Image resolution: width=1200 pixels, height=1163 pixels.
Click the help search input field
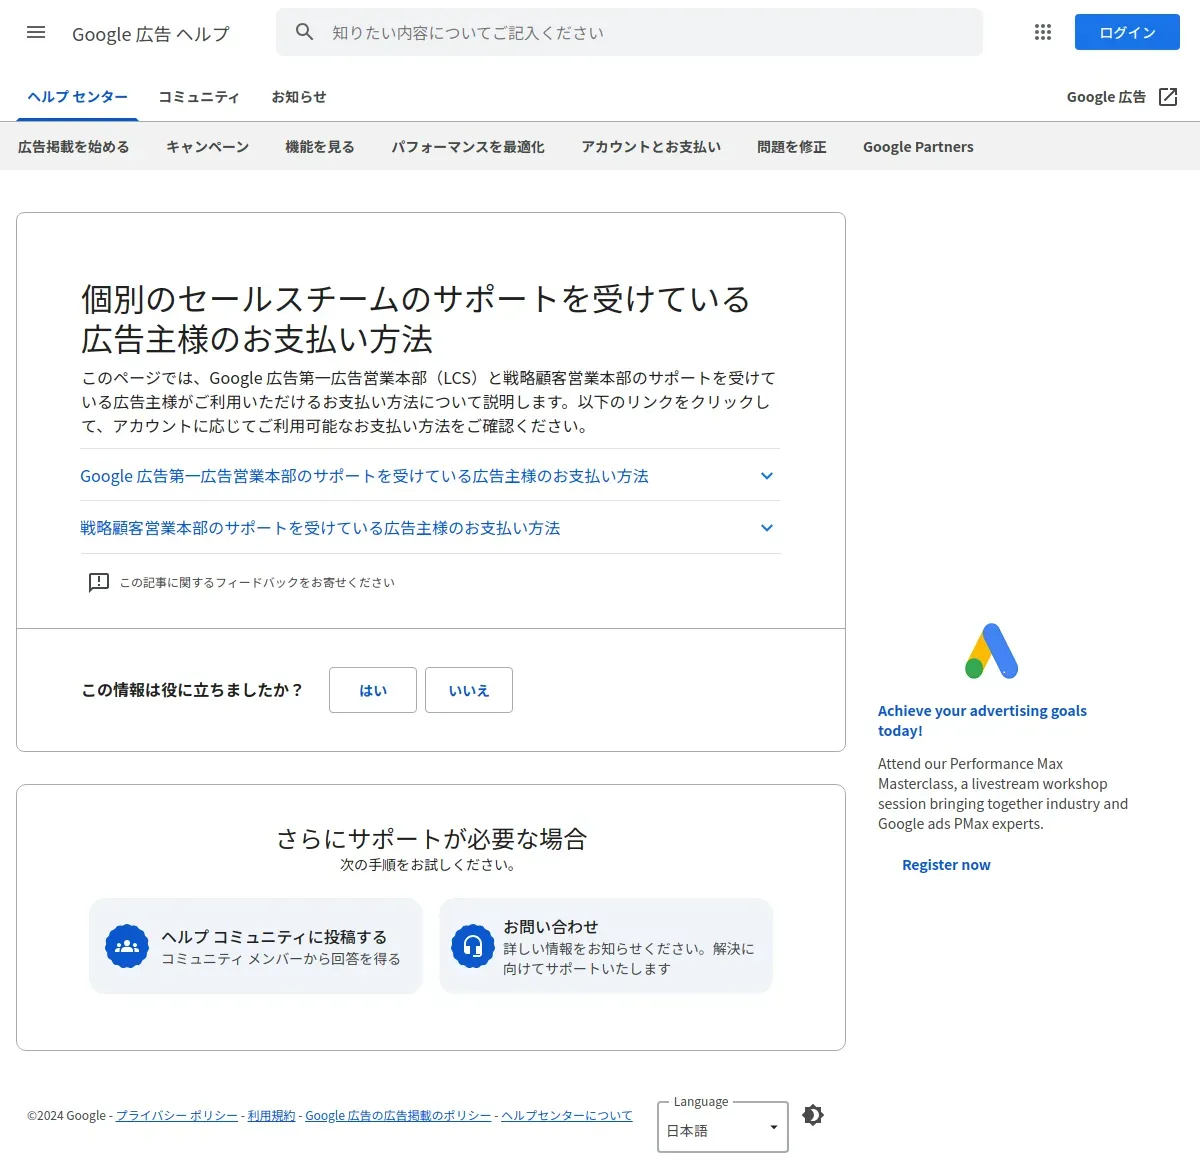[630, 32]
